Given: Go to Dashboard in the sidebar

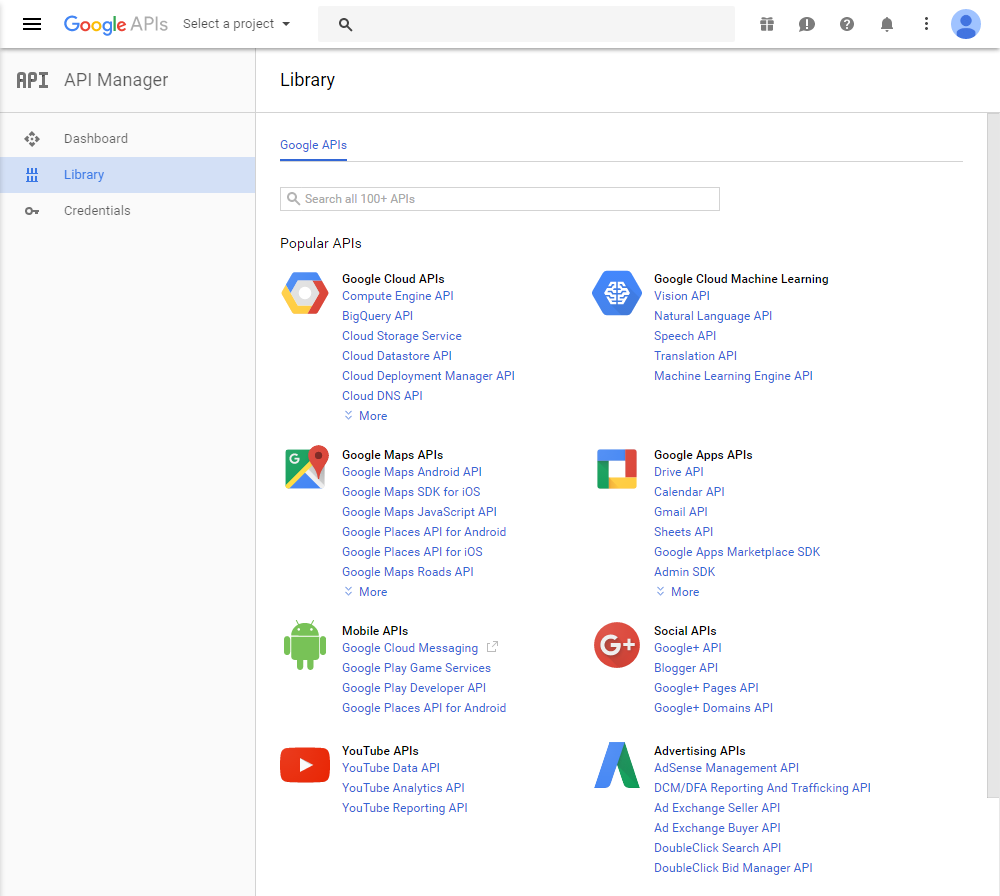Looking at the screenshot, I should [96, 139].
